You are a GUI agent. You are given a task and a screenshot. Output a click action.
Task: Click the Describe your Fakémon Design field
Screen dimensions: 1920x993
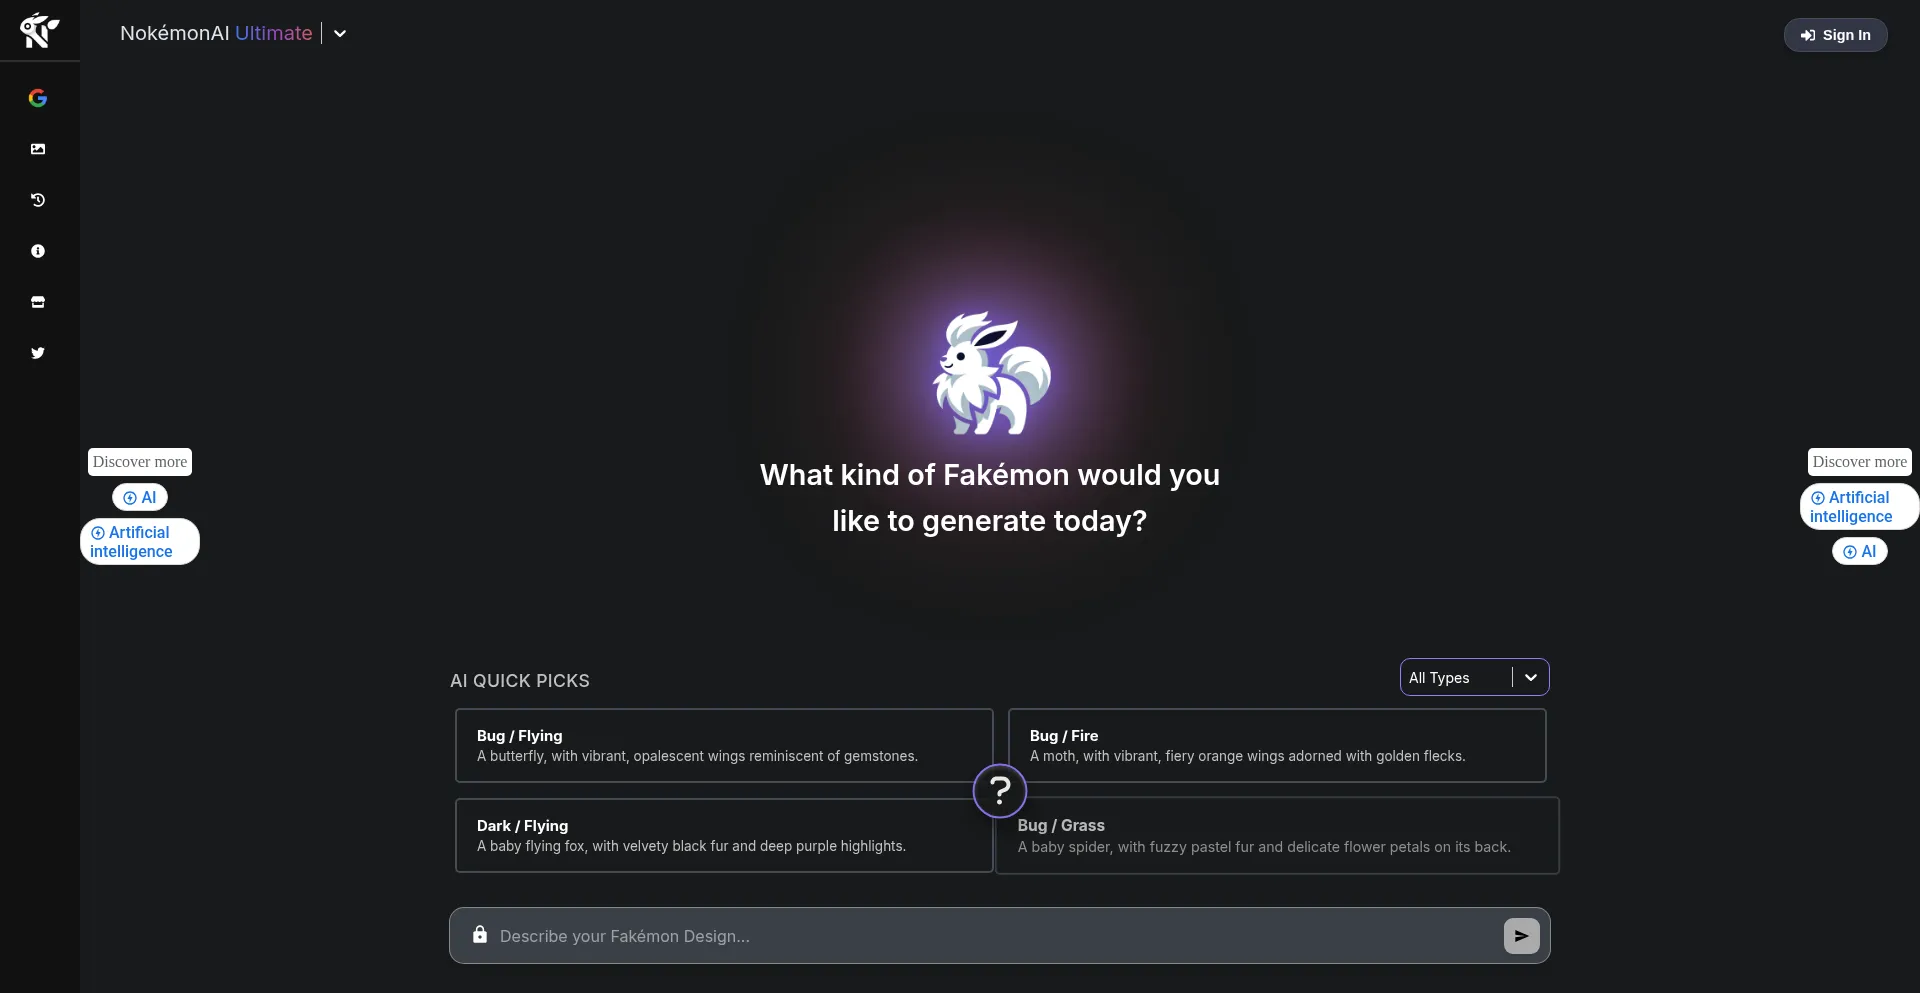990,936
